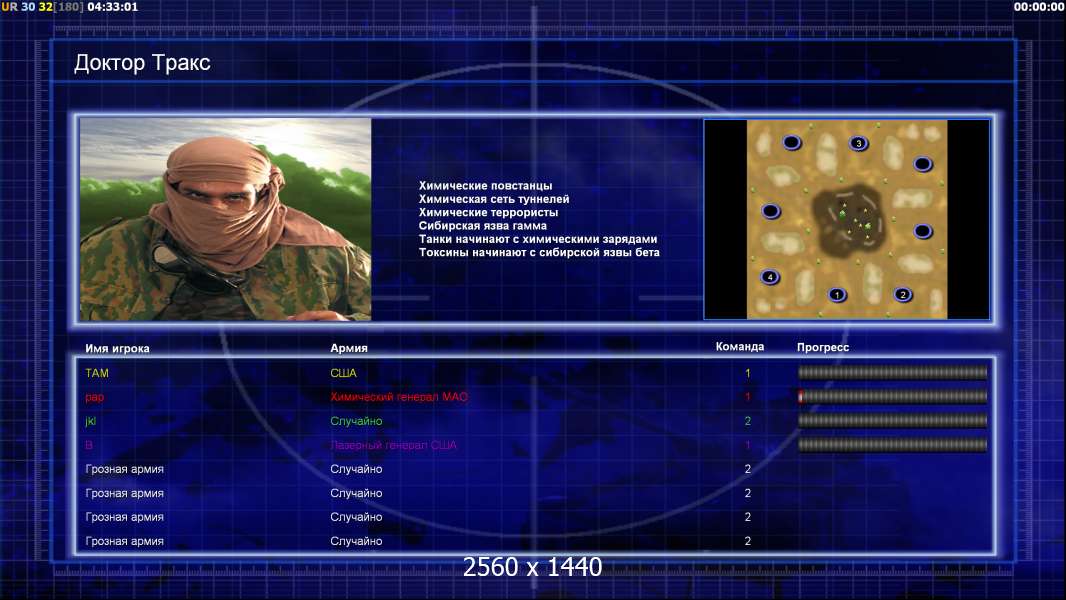Click the green "Случайно" army in jkl's row
This screenshot has width=1066, height=600.
tap(356, 421)
